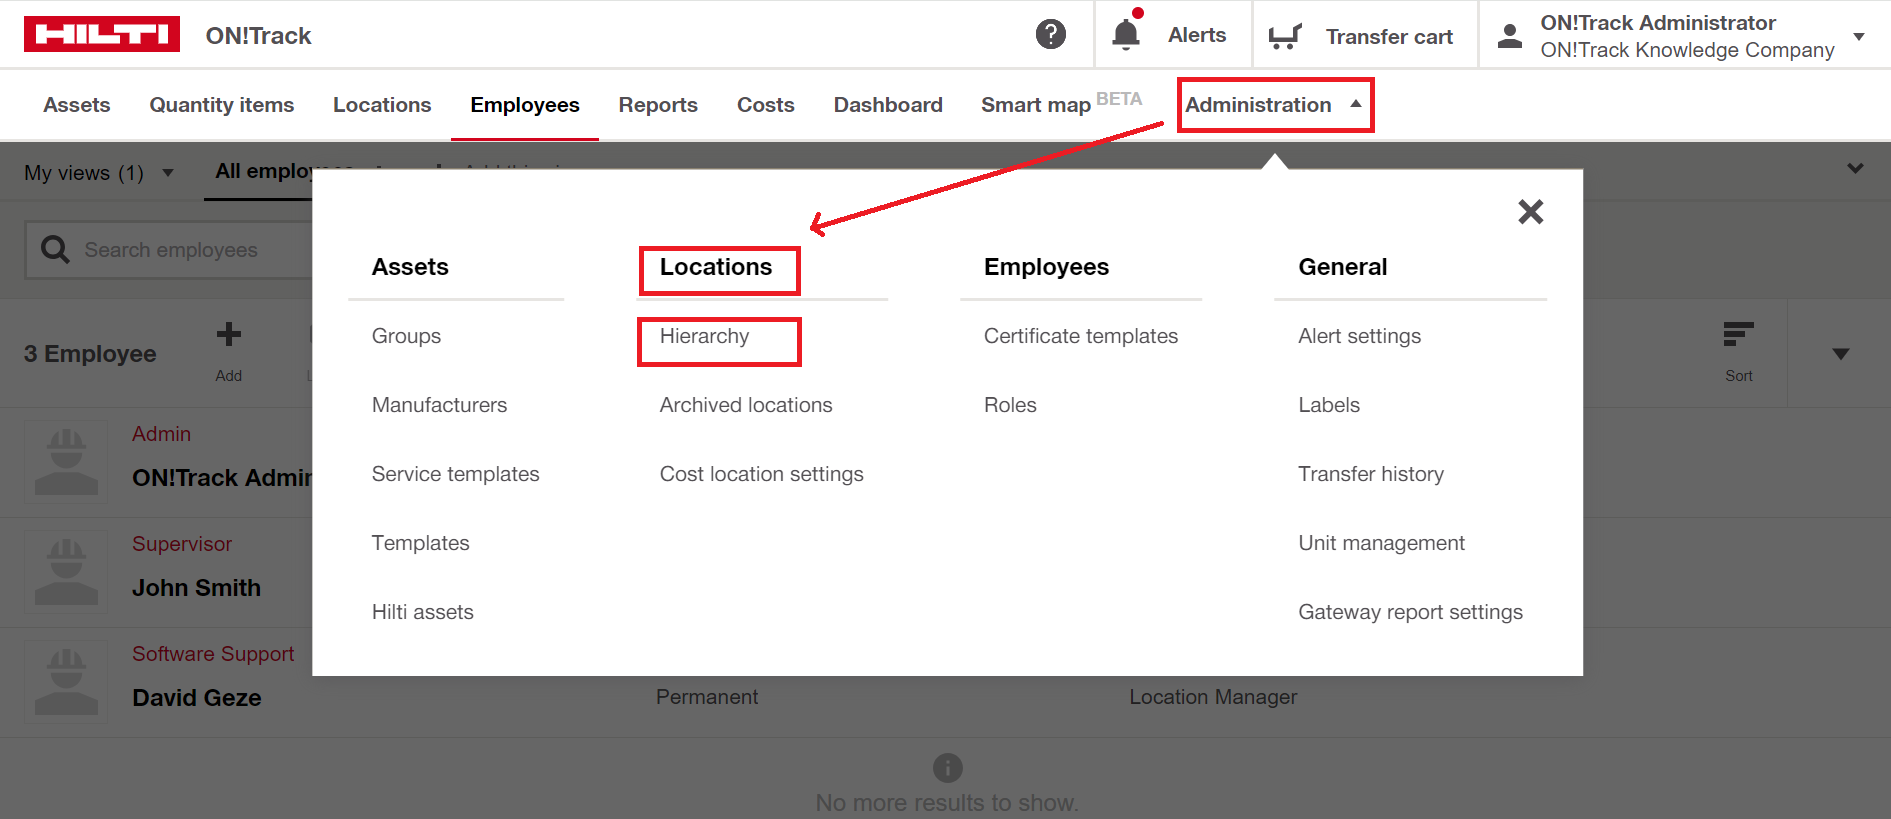
Task: Click the Software Support role label
Action: pos(213,654)
